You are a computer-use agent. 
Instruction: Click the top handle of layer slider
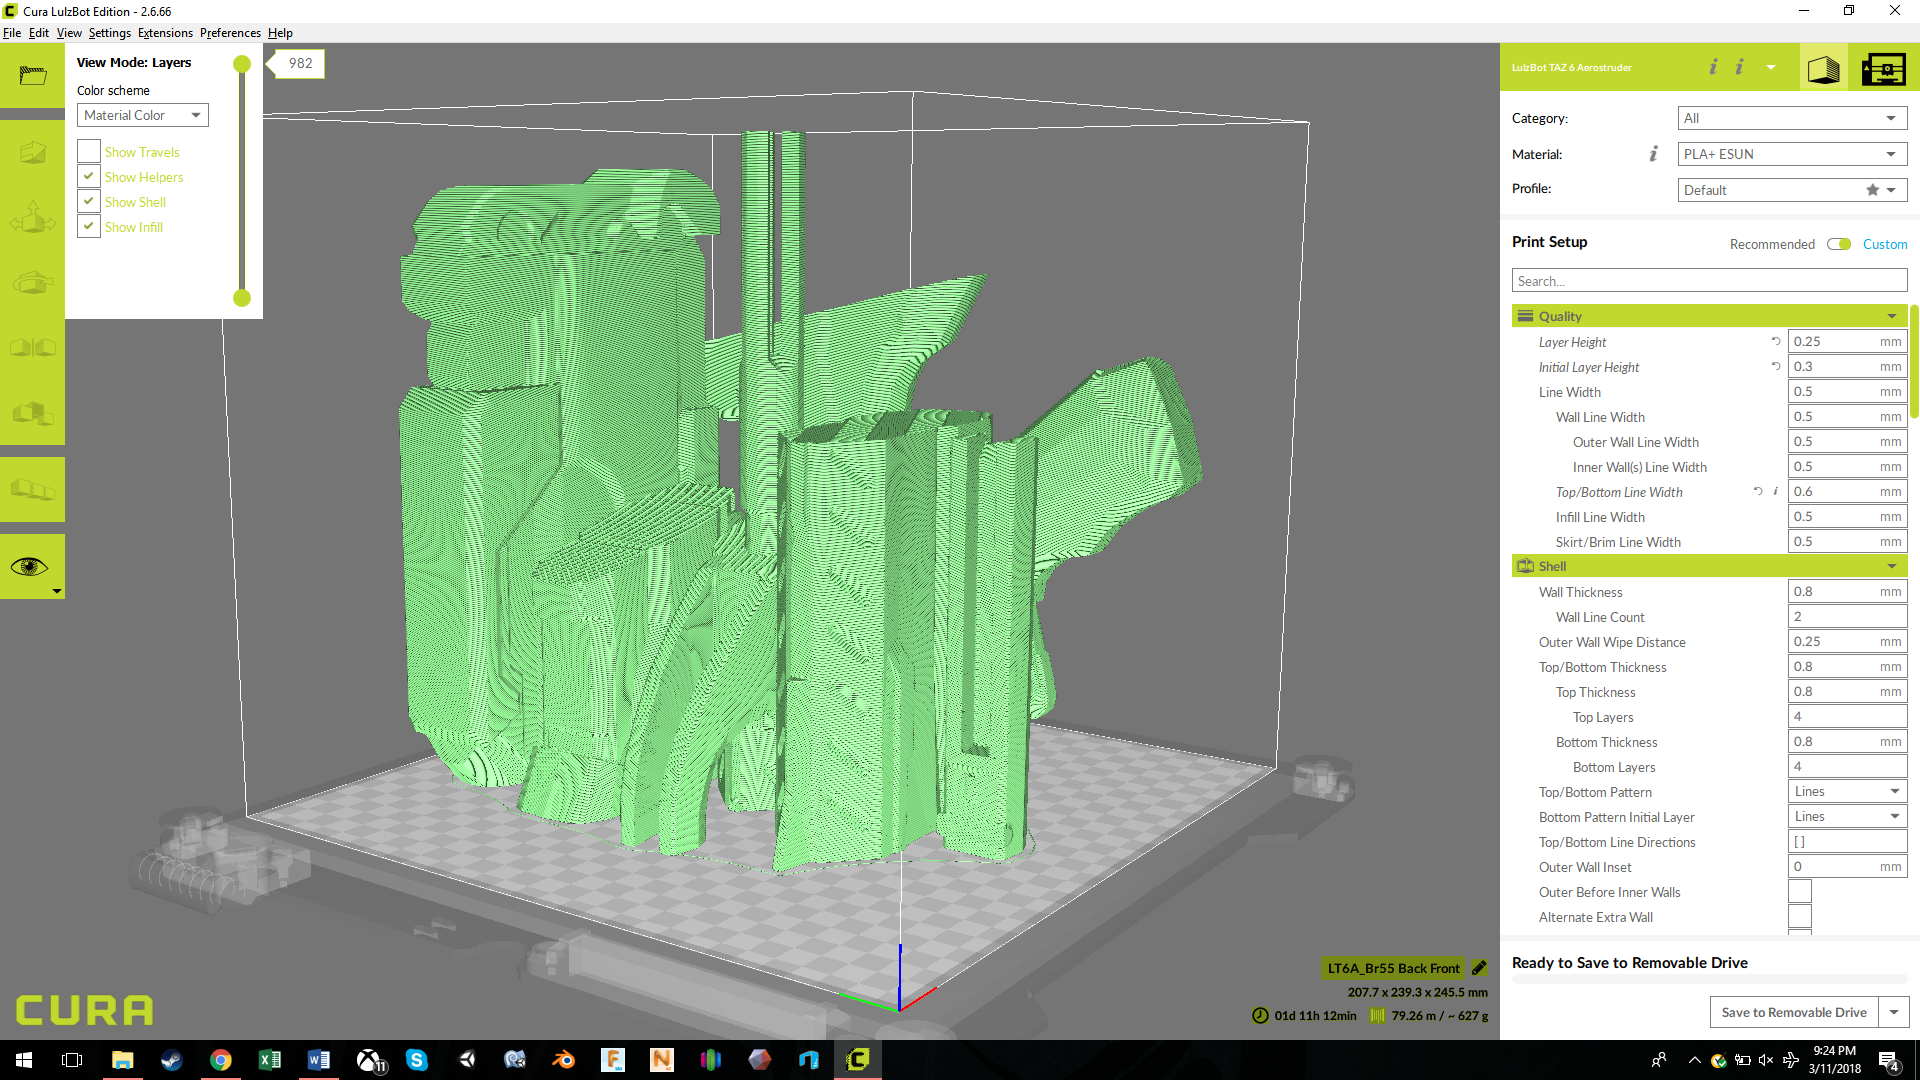click(242, 65)
